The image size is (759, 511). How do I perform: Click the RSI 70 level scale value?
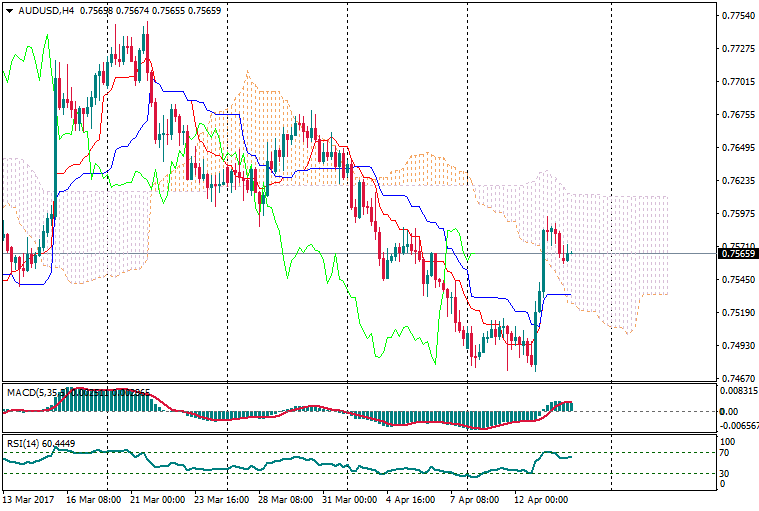pyautogui.click(x=726, y=454)
